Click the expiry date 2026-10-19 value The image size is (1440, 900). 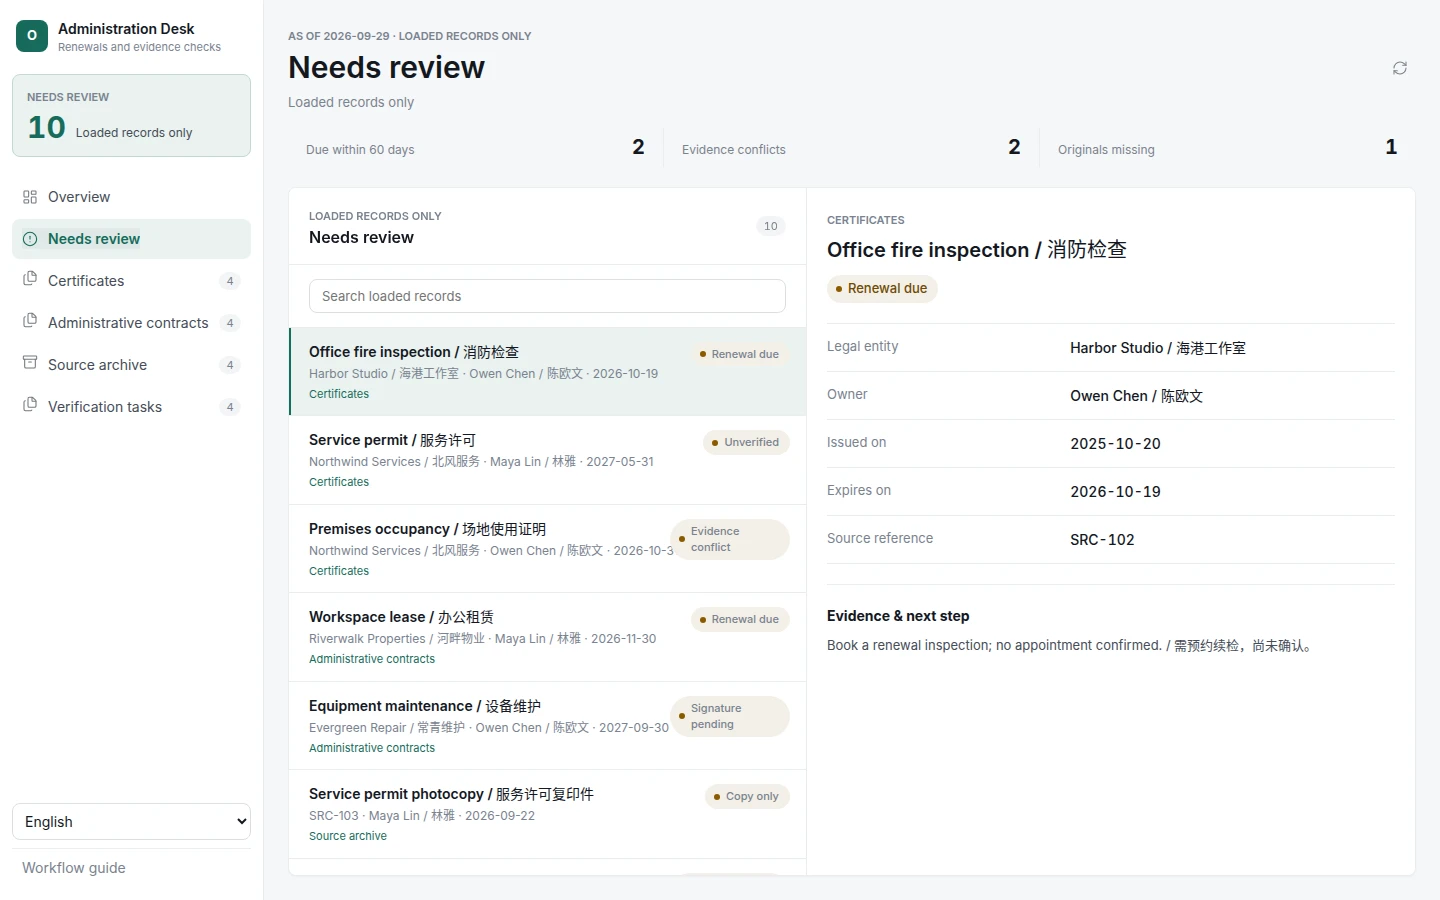pos(1115,492)
